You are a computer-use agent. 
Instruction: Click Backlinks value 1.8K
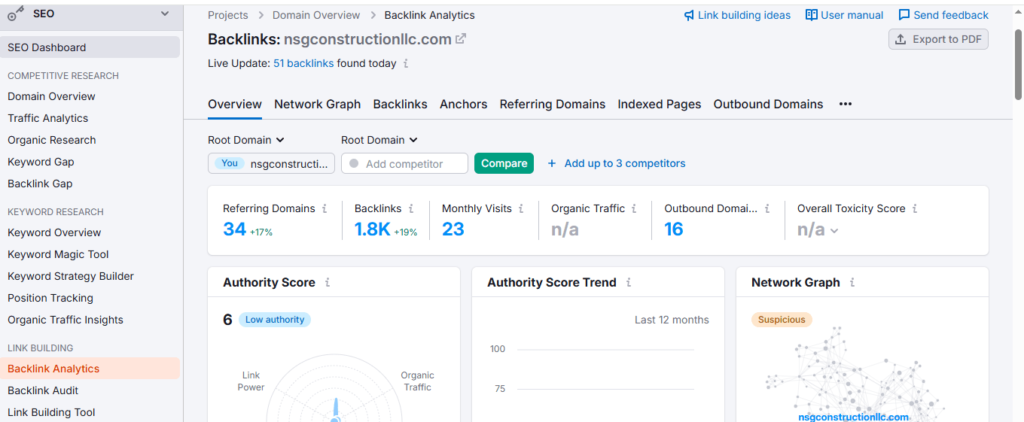pyautogui.click(x=372, y=229)
